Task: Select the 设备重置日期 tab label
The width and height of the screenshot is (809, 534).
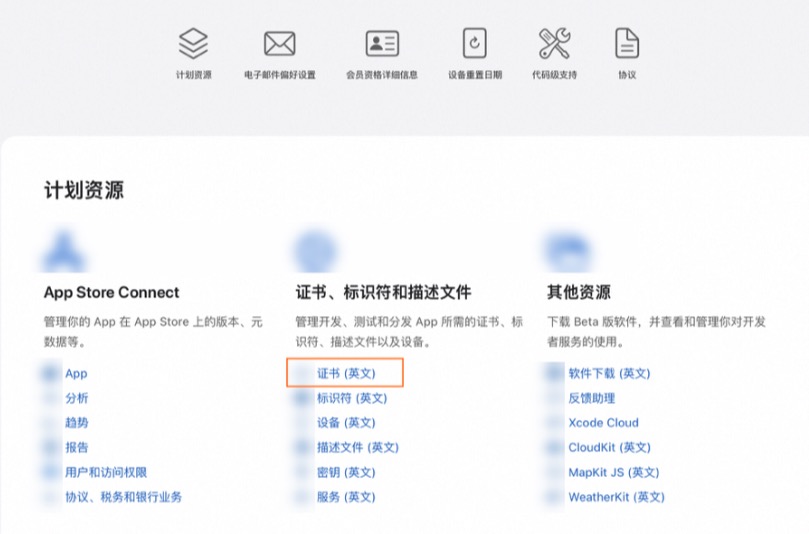Action: point(475,75)
